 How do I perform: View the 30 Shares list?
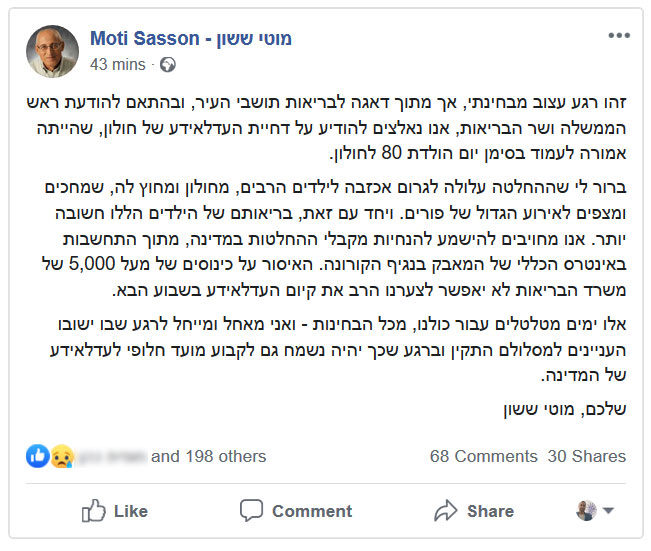click(587, 456)
